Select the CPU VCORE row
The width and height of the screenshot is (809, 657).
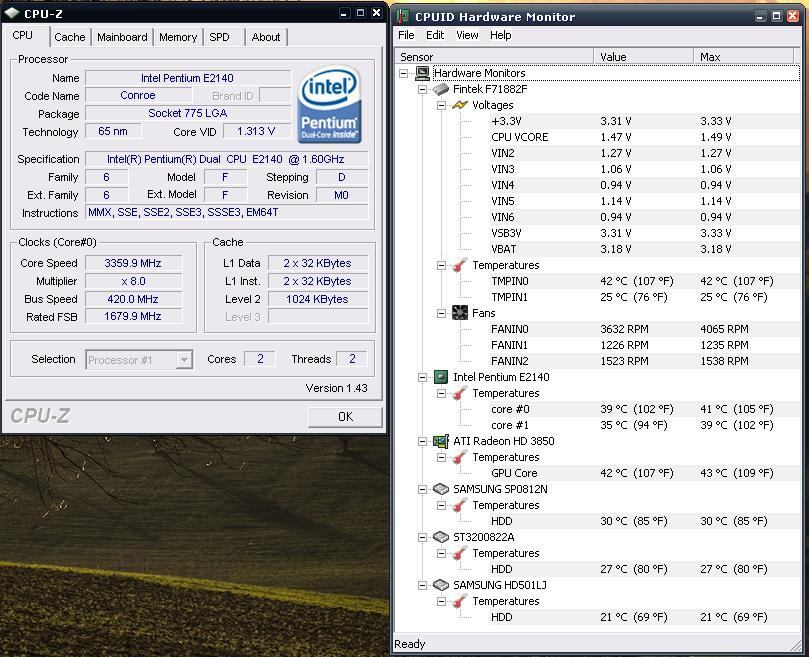coord(645,137)
